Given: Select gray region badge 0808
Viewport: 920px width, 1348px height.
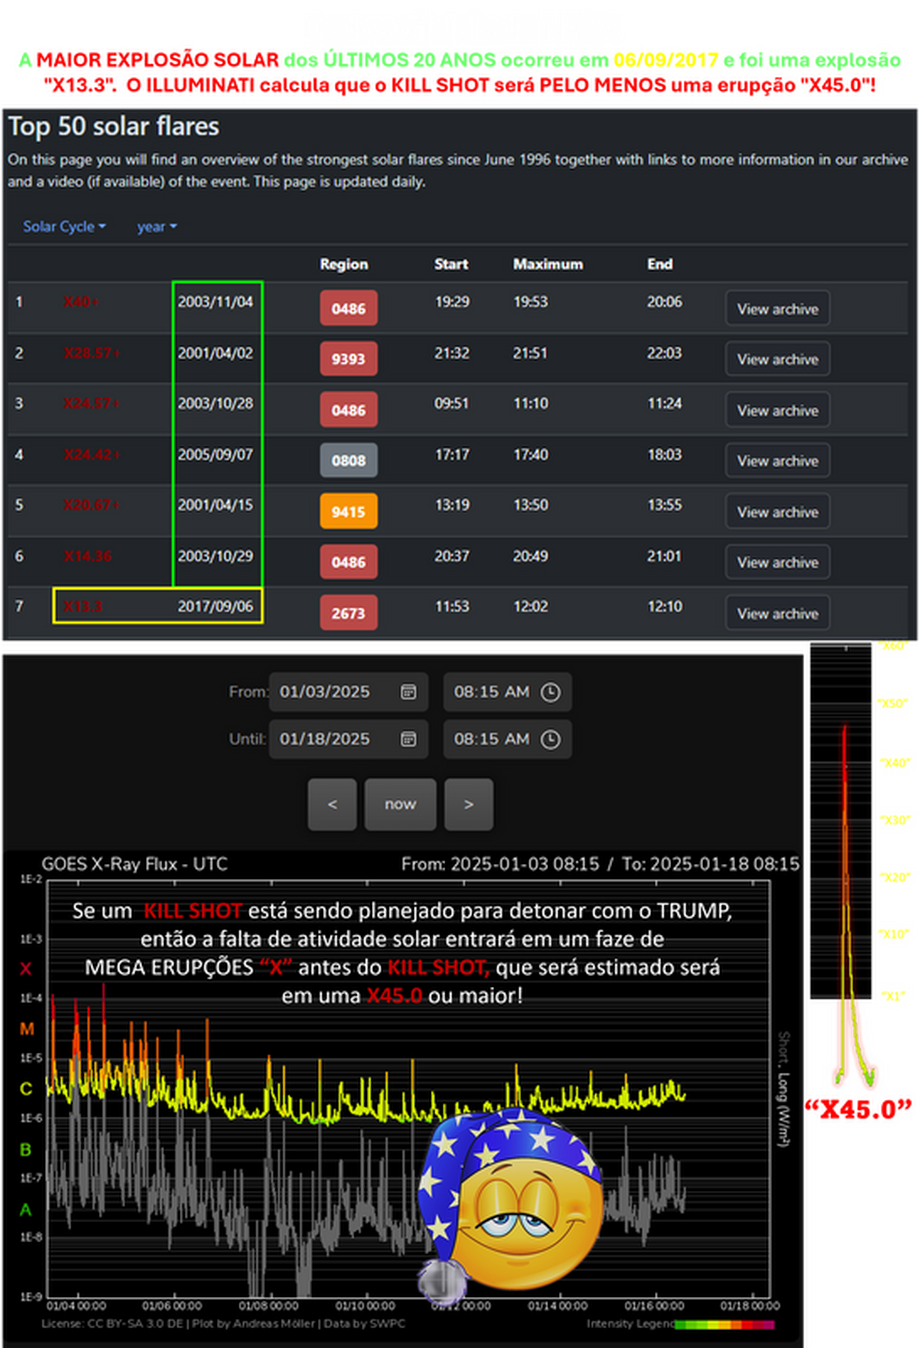Looking at the screenshot, I should (x=348, y=461).
